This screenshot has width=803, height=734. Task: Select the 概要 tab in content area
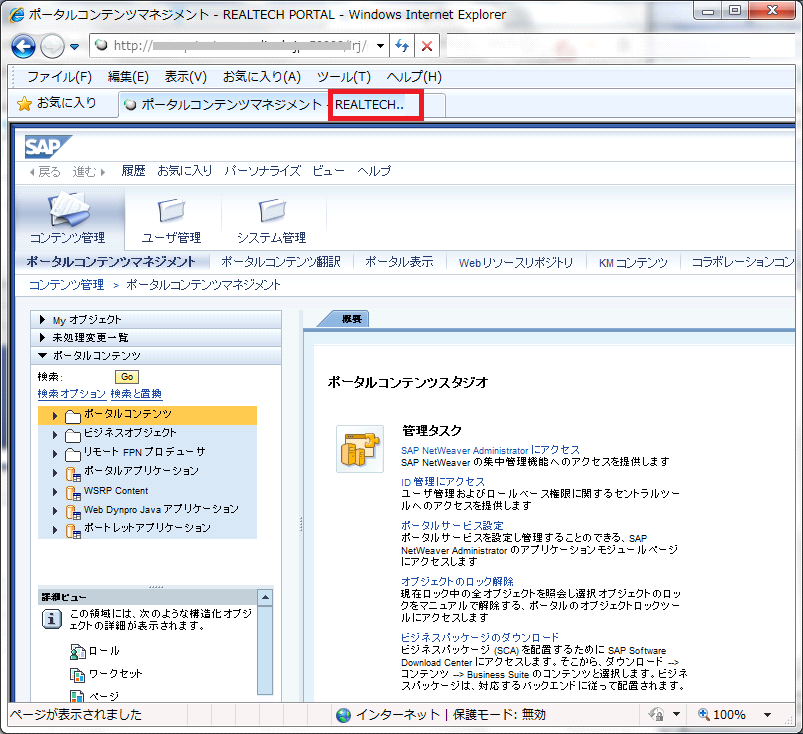tap(352, 319)
